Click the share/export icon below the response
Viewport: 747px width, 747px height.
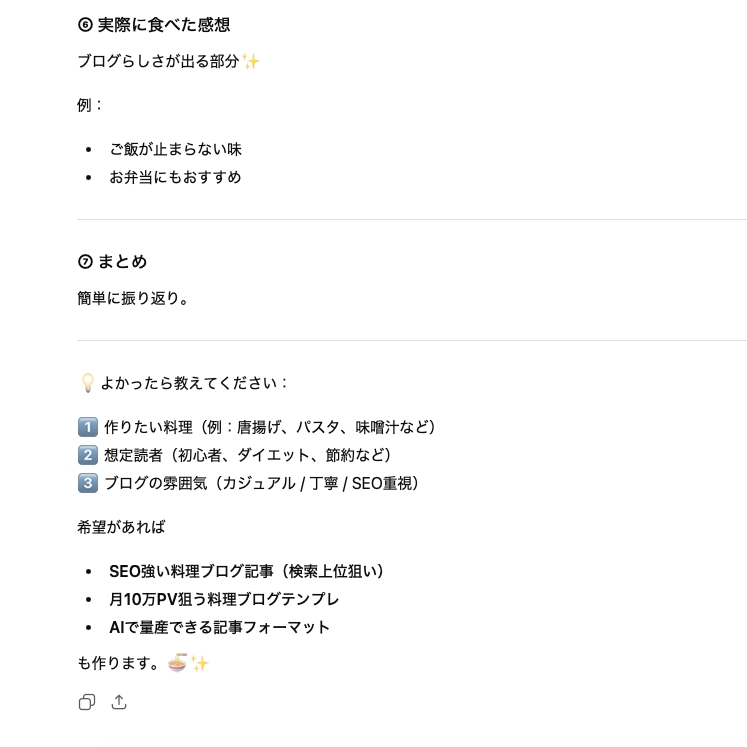(x=119, y=702)
